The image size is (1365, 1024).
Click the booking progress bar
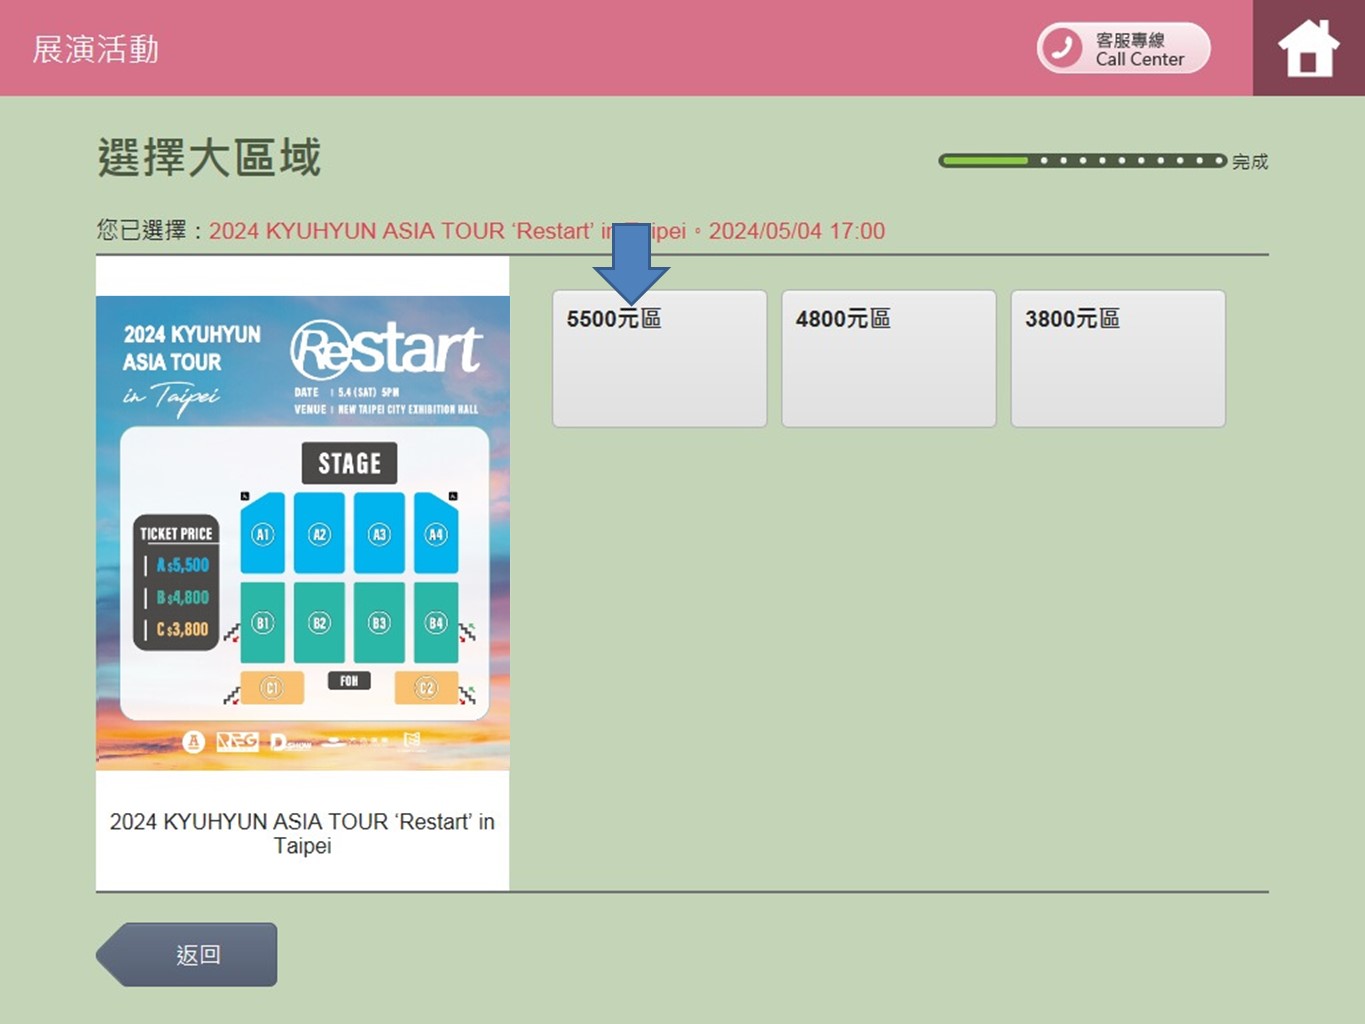(x=1082, y=160)
